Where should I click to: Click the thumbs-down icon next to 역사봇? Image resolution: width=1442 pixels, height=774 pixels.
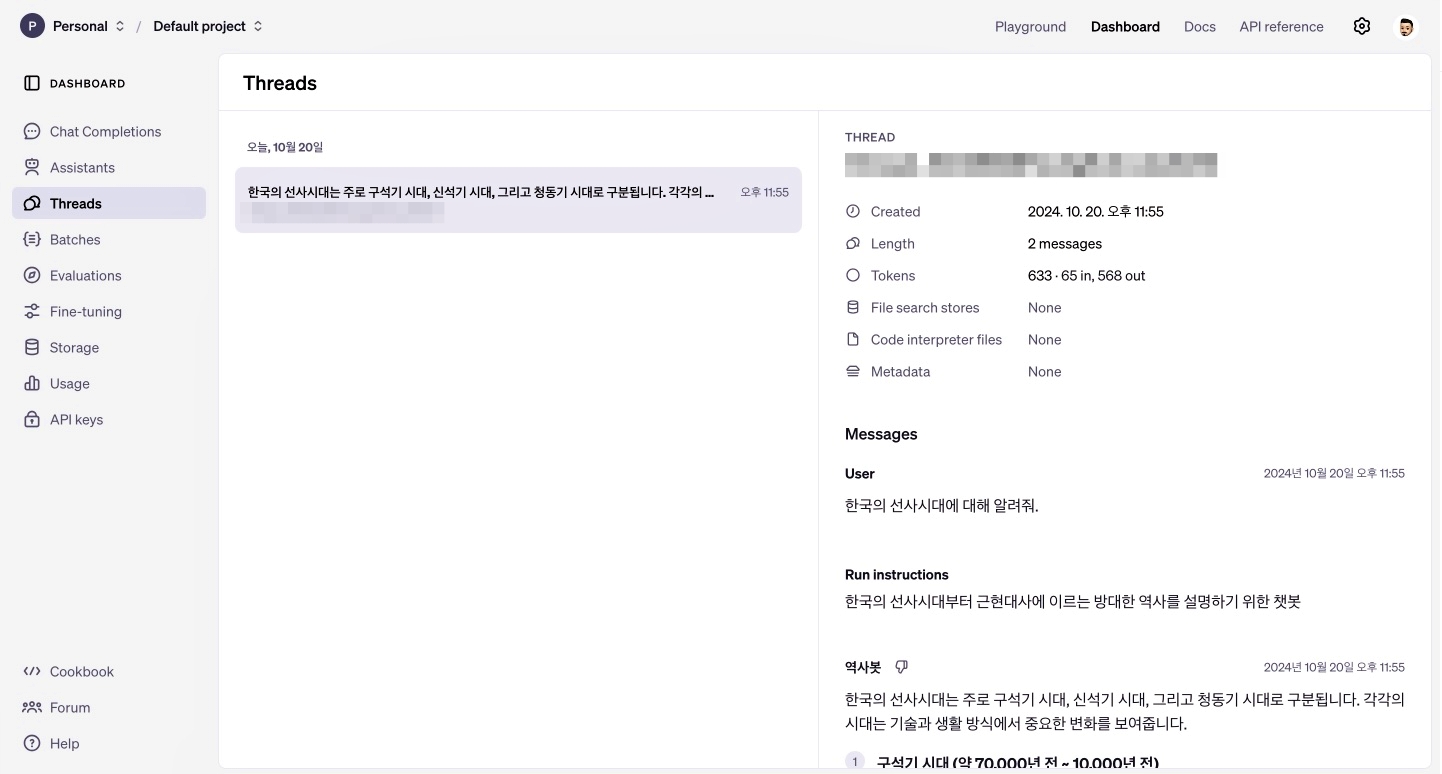[x=901, y=667]
